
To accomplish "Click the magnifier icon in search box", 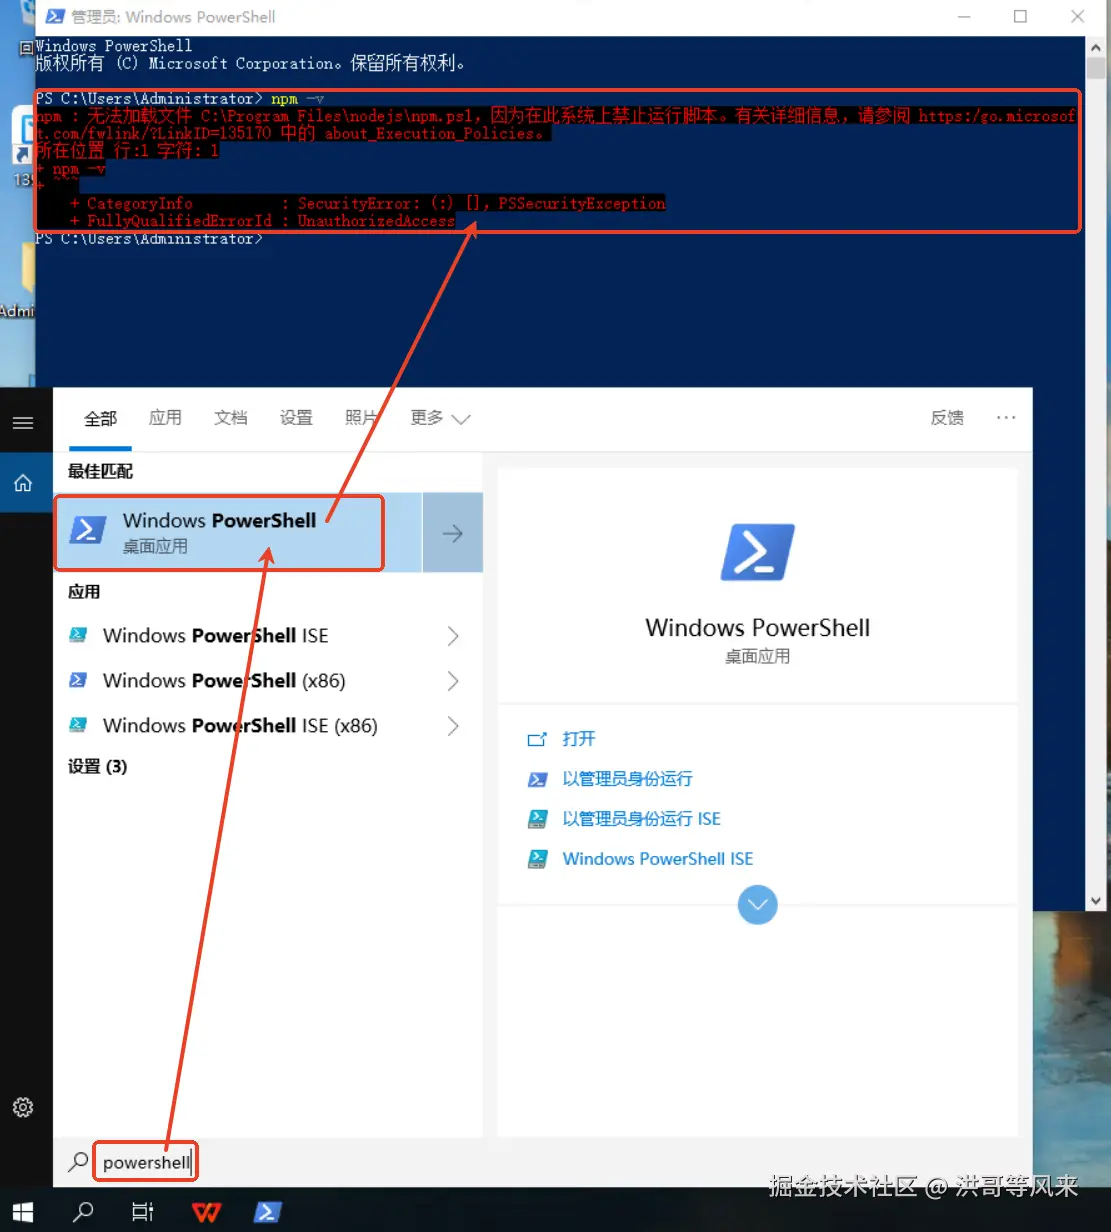I will click(x=78, y=1163).
